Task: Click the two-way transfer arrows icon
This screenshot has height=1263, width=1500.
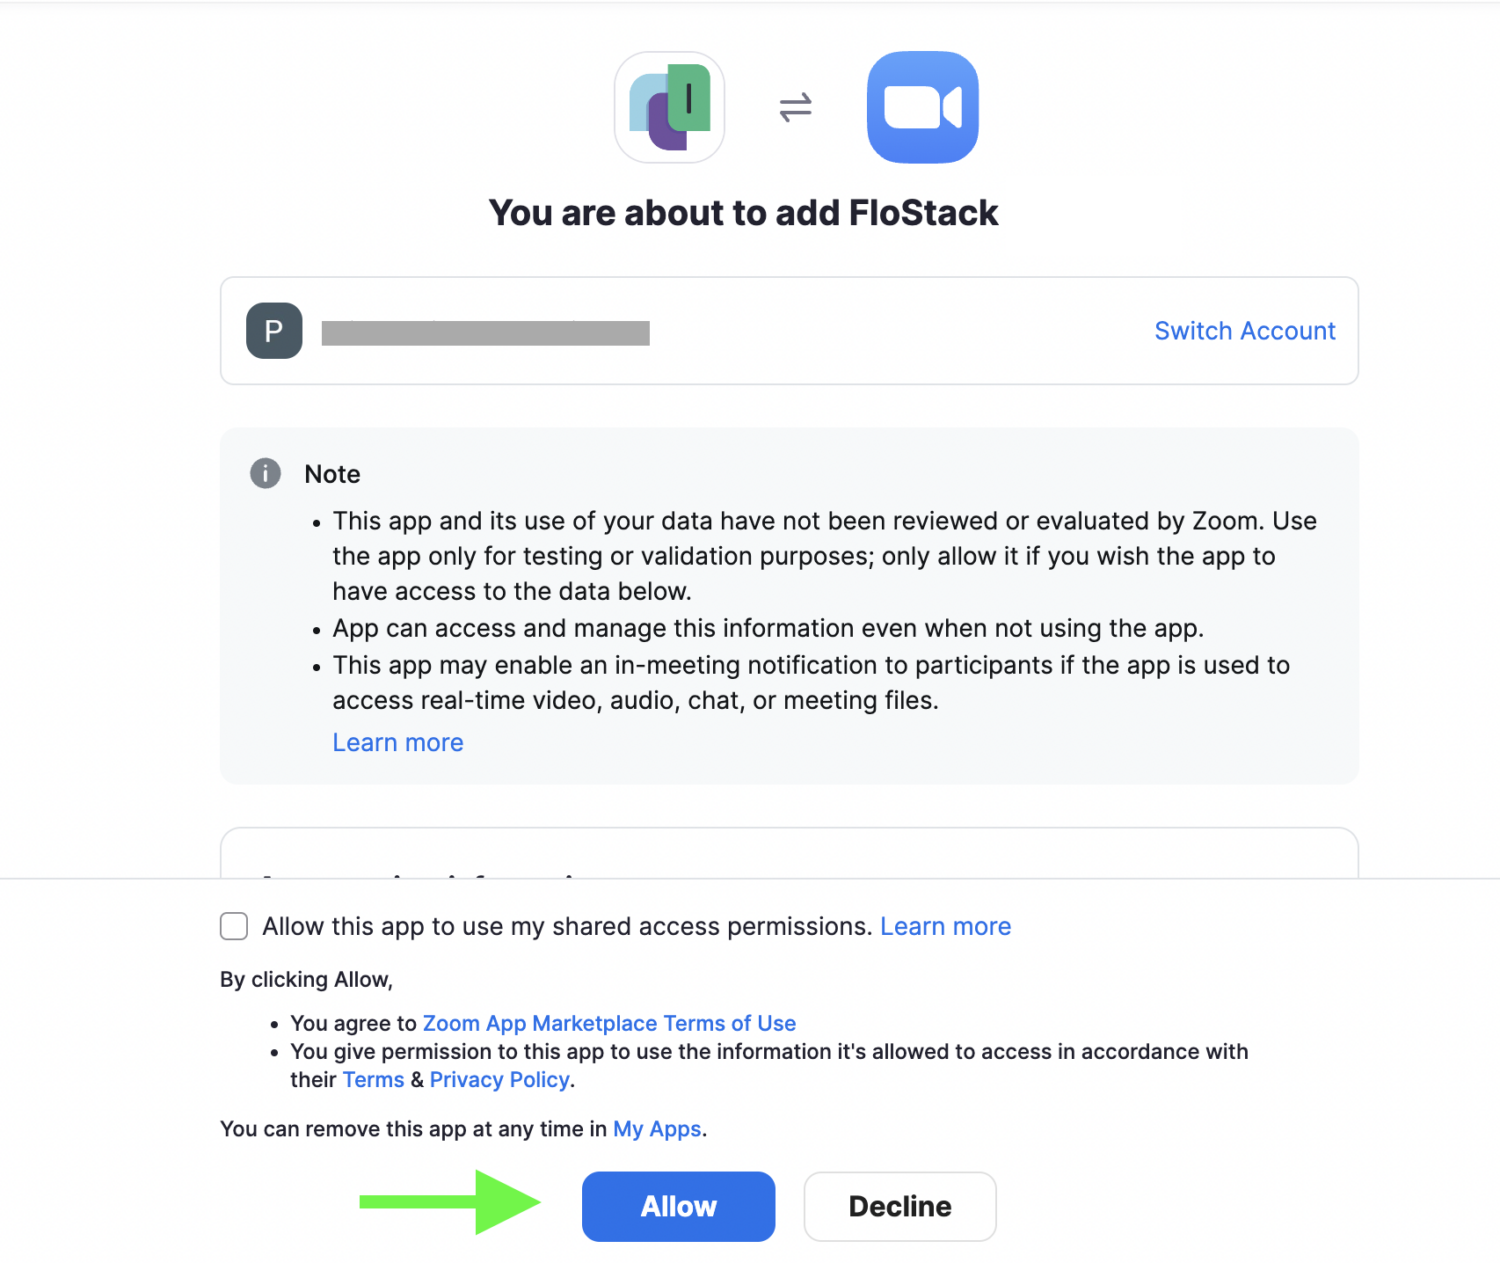Action: 795,107
